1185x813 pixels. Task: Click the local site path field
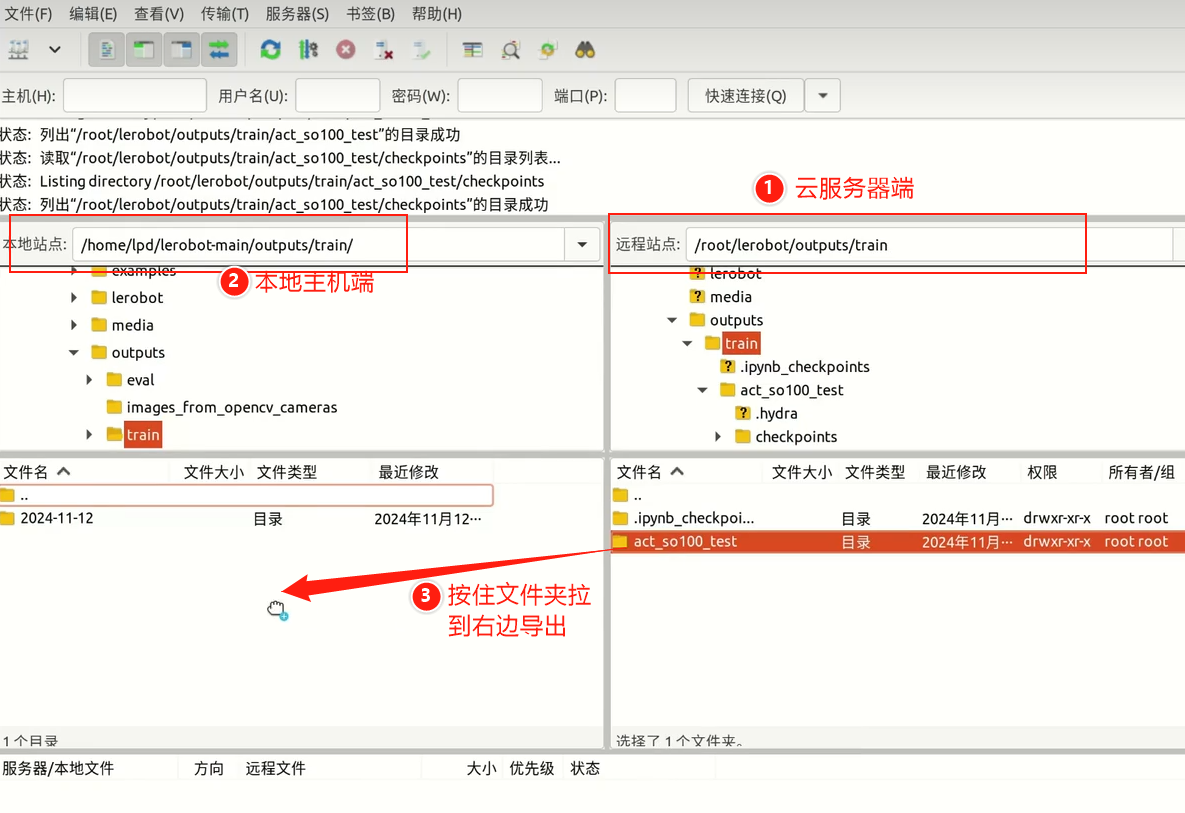click(318, 245)
